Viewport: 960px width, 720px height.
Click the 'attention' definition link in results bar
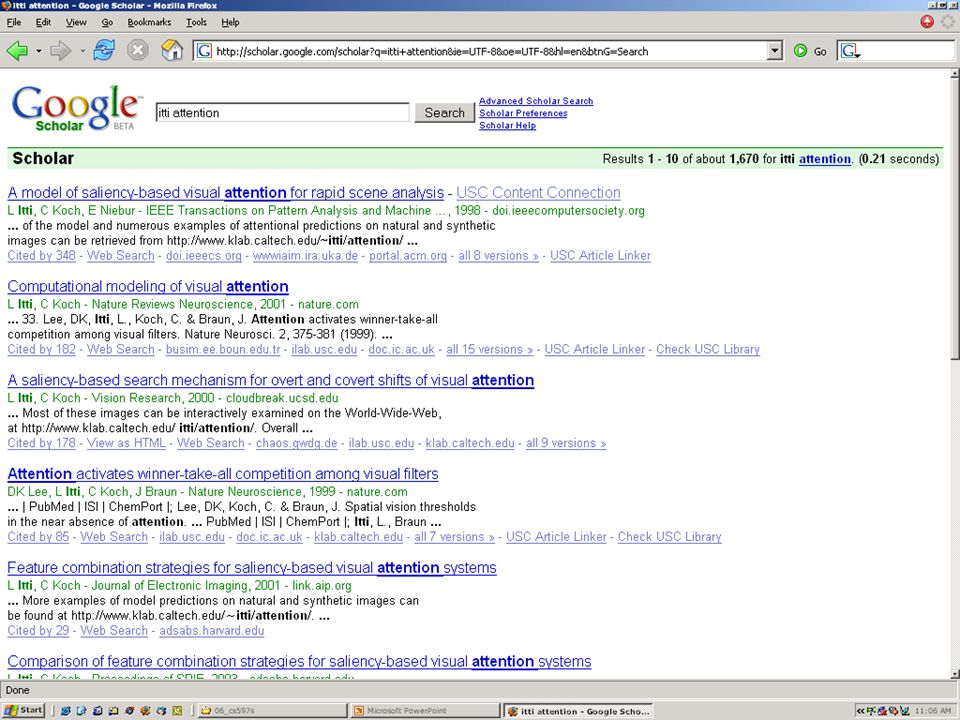click(825, 159)
